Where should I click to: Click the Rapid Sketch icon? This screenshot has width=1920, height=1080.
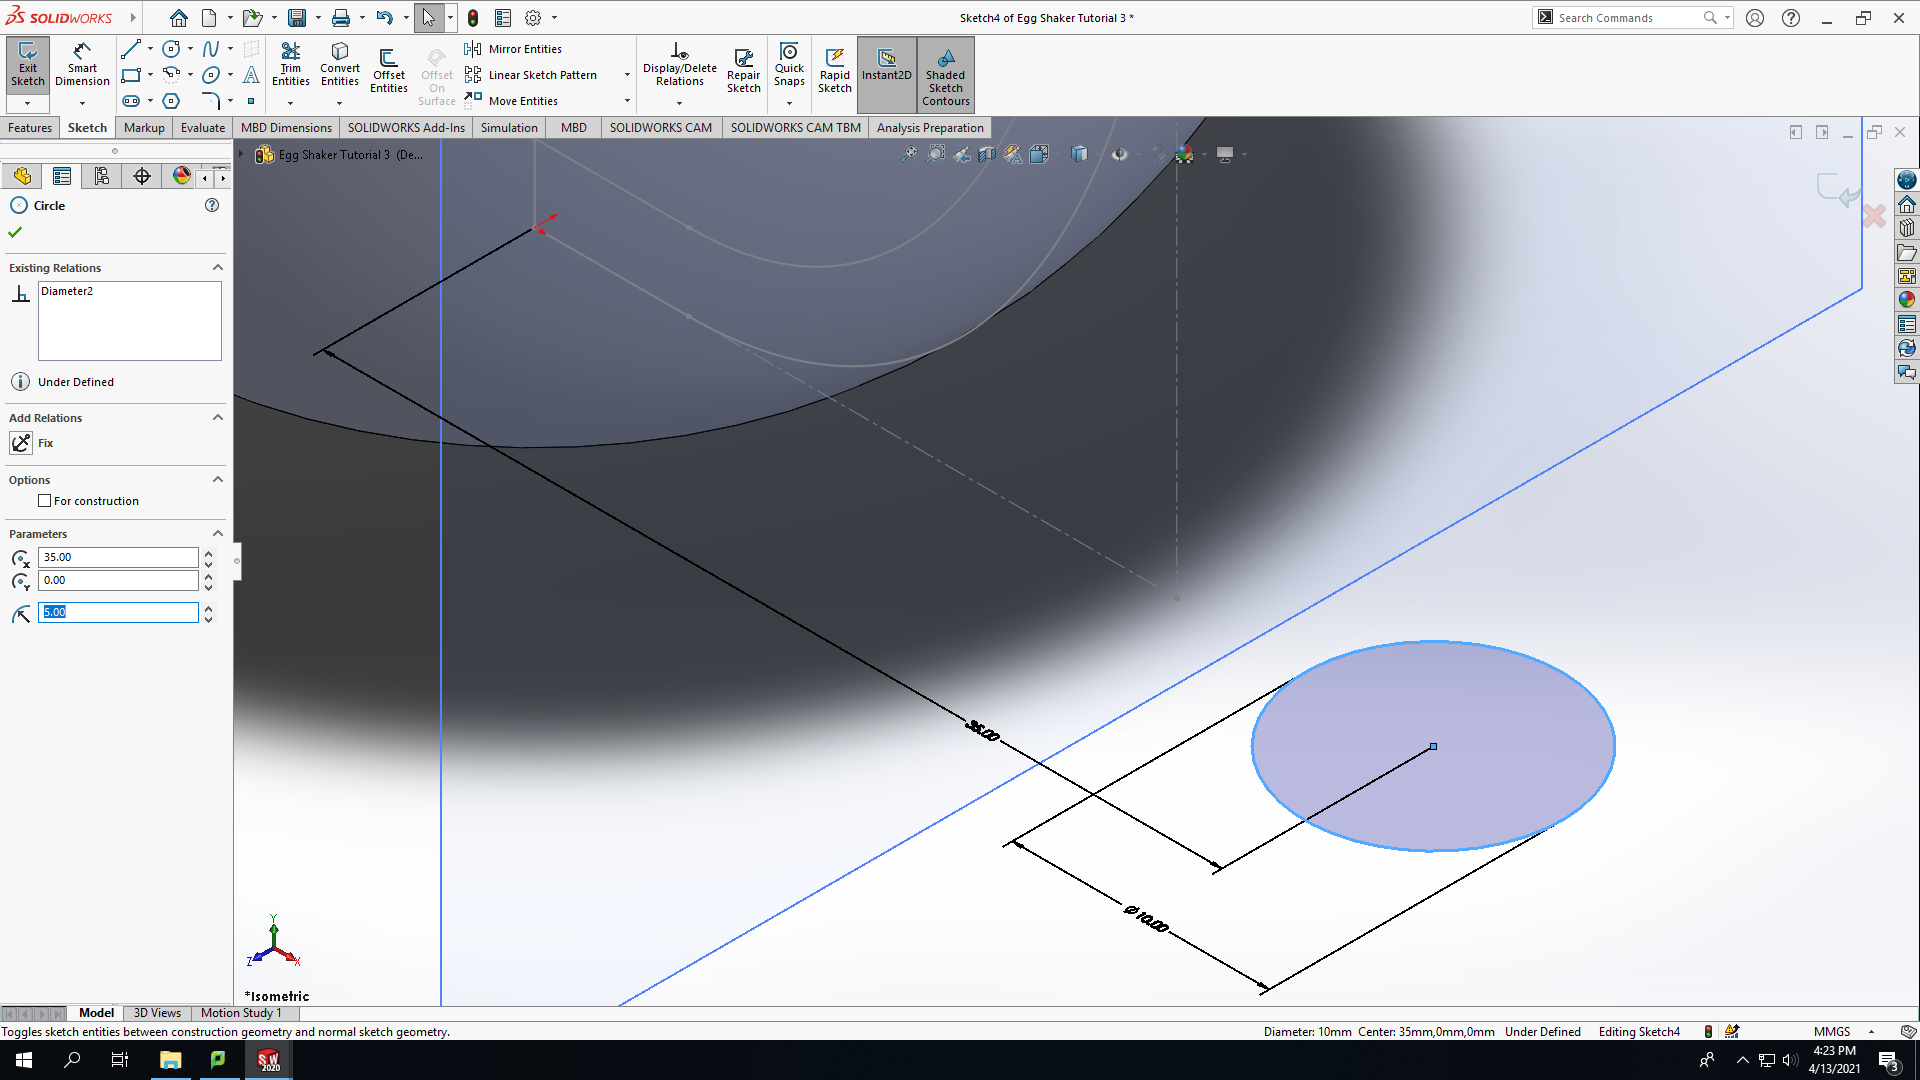click(x=835, y=70)
